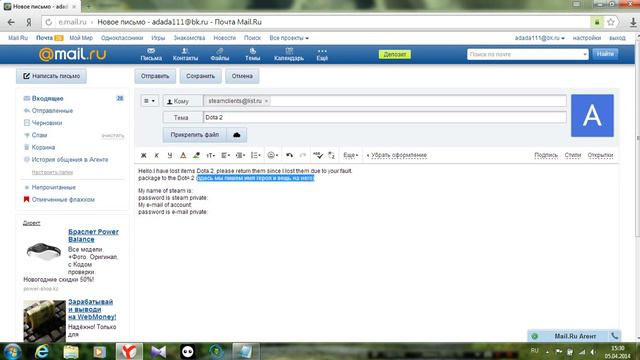Image resolution: width=640 pixels, height=360 pixels.
Task: Open the list style dropdown
Action: pos(256,155)
